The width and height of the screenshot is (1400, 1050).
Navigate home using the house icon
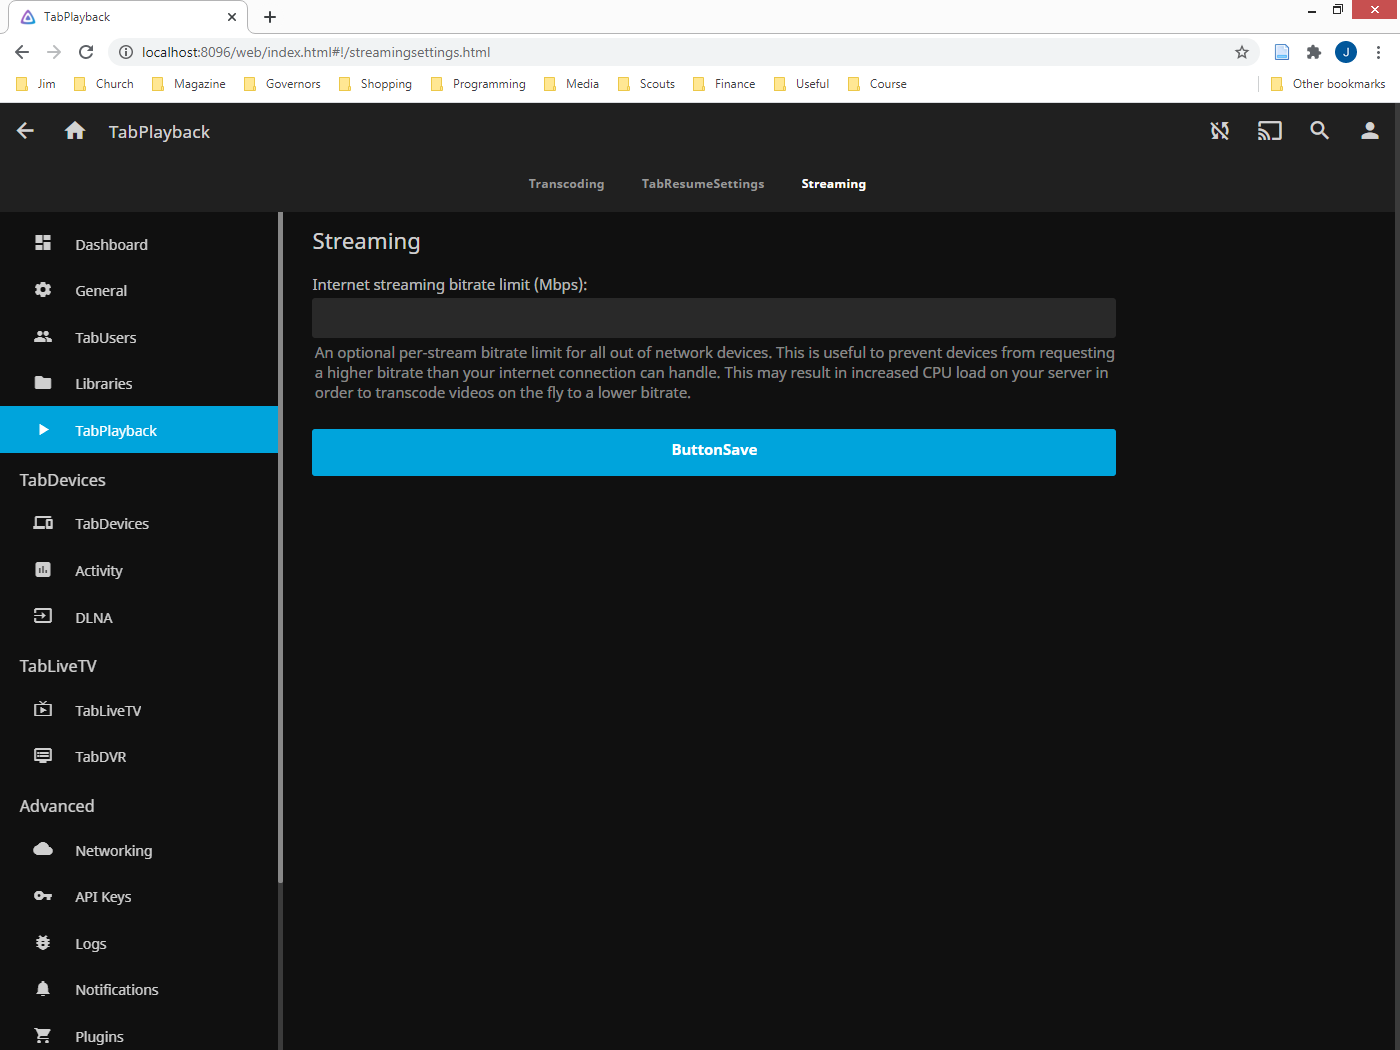(x=74, y=130)
